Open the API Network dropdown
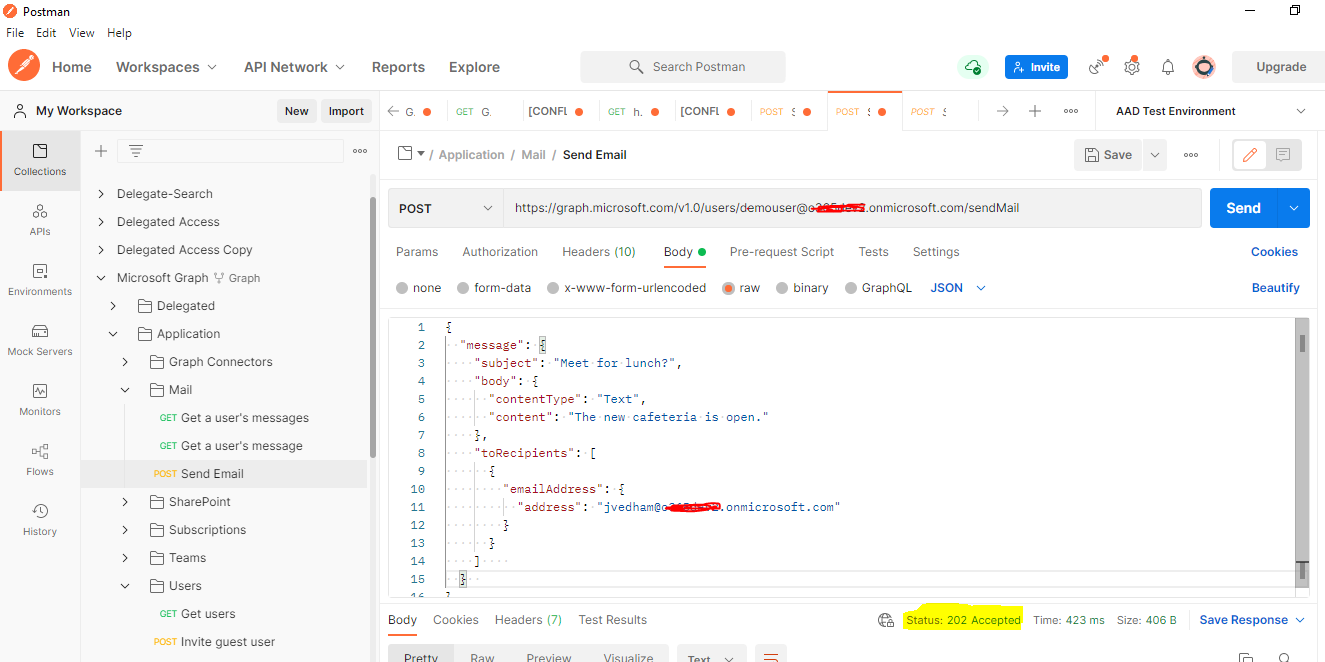The image size is (1325, 662). 294,67
